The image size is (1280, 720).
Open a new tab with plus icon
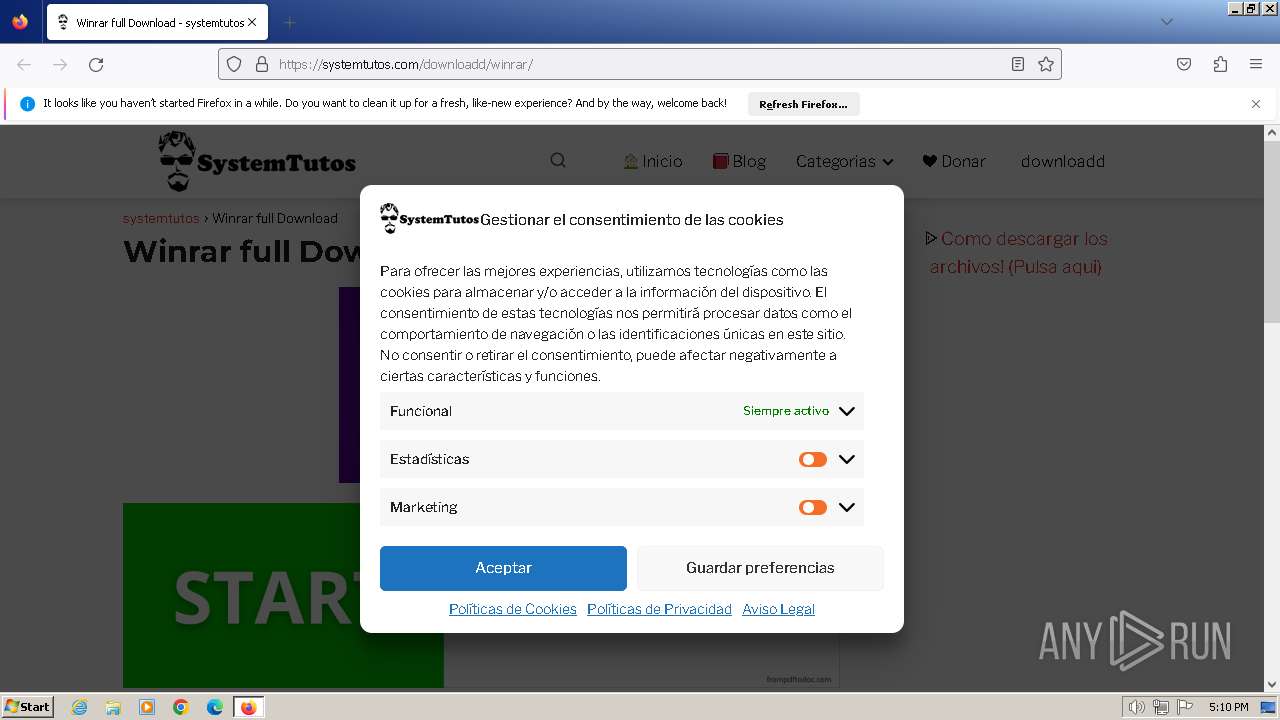coord(289,22)
